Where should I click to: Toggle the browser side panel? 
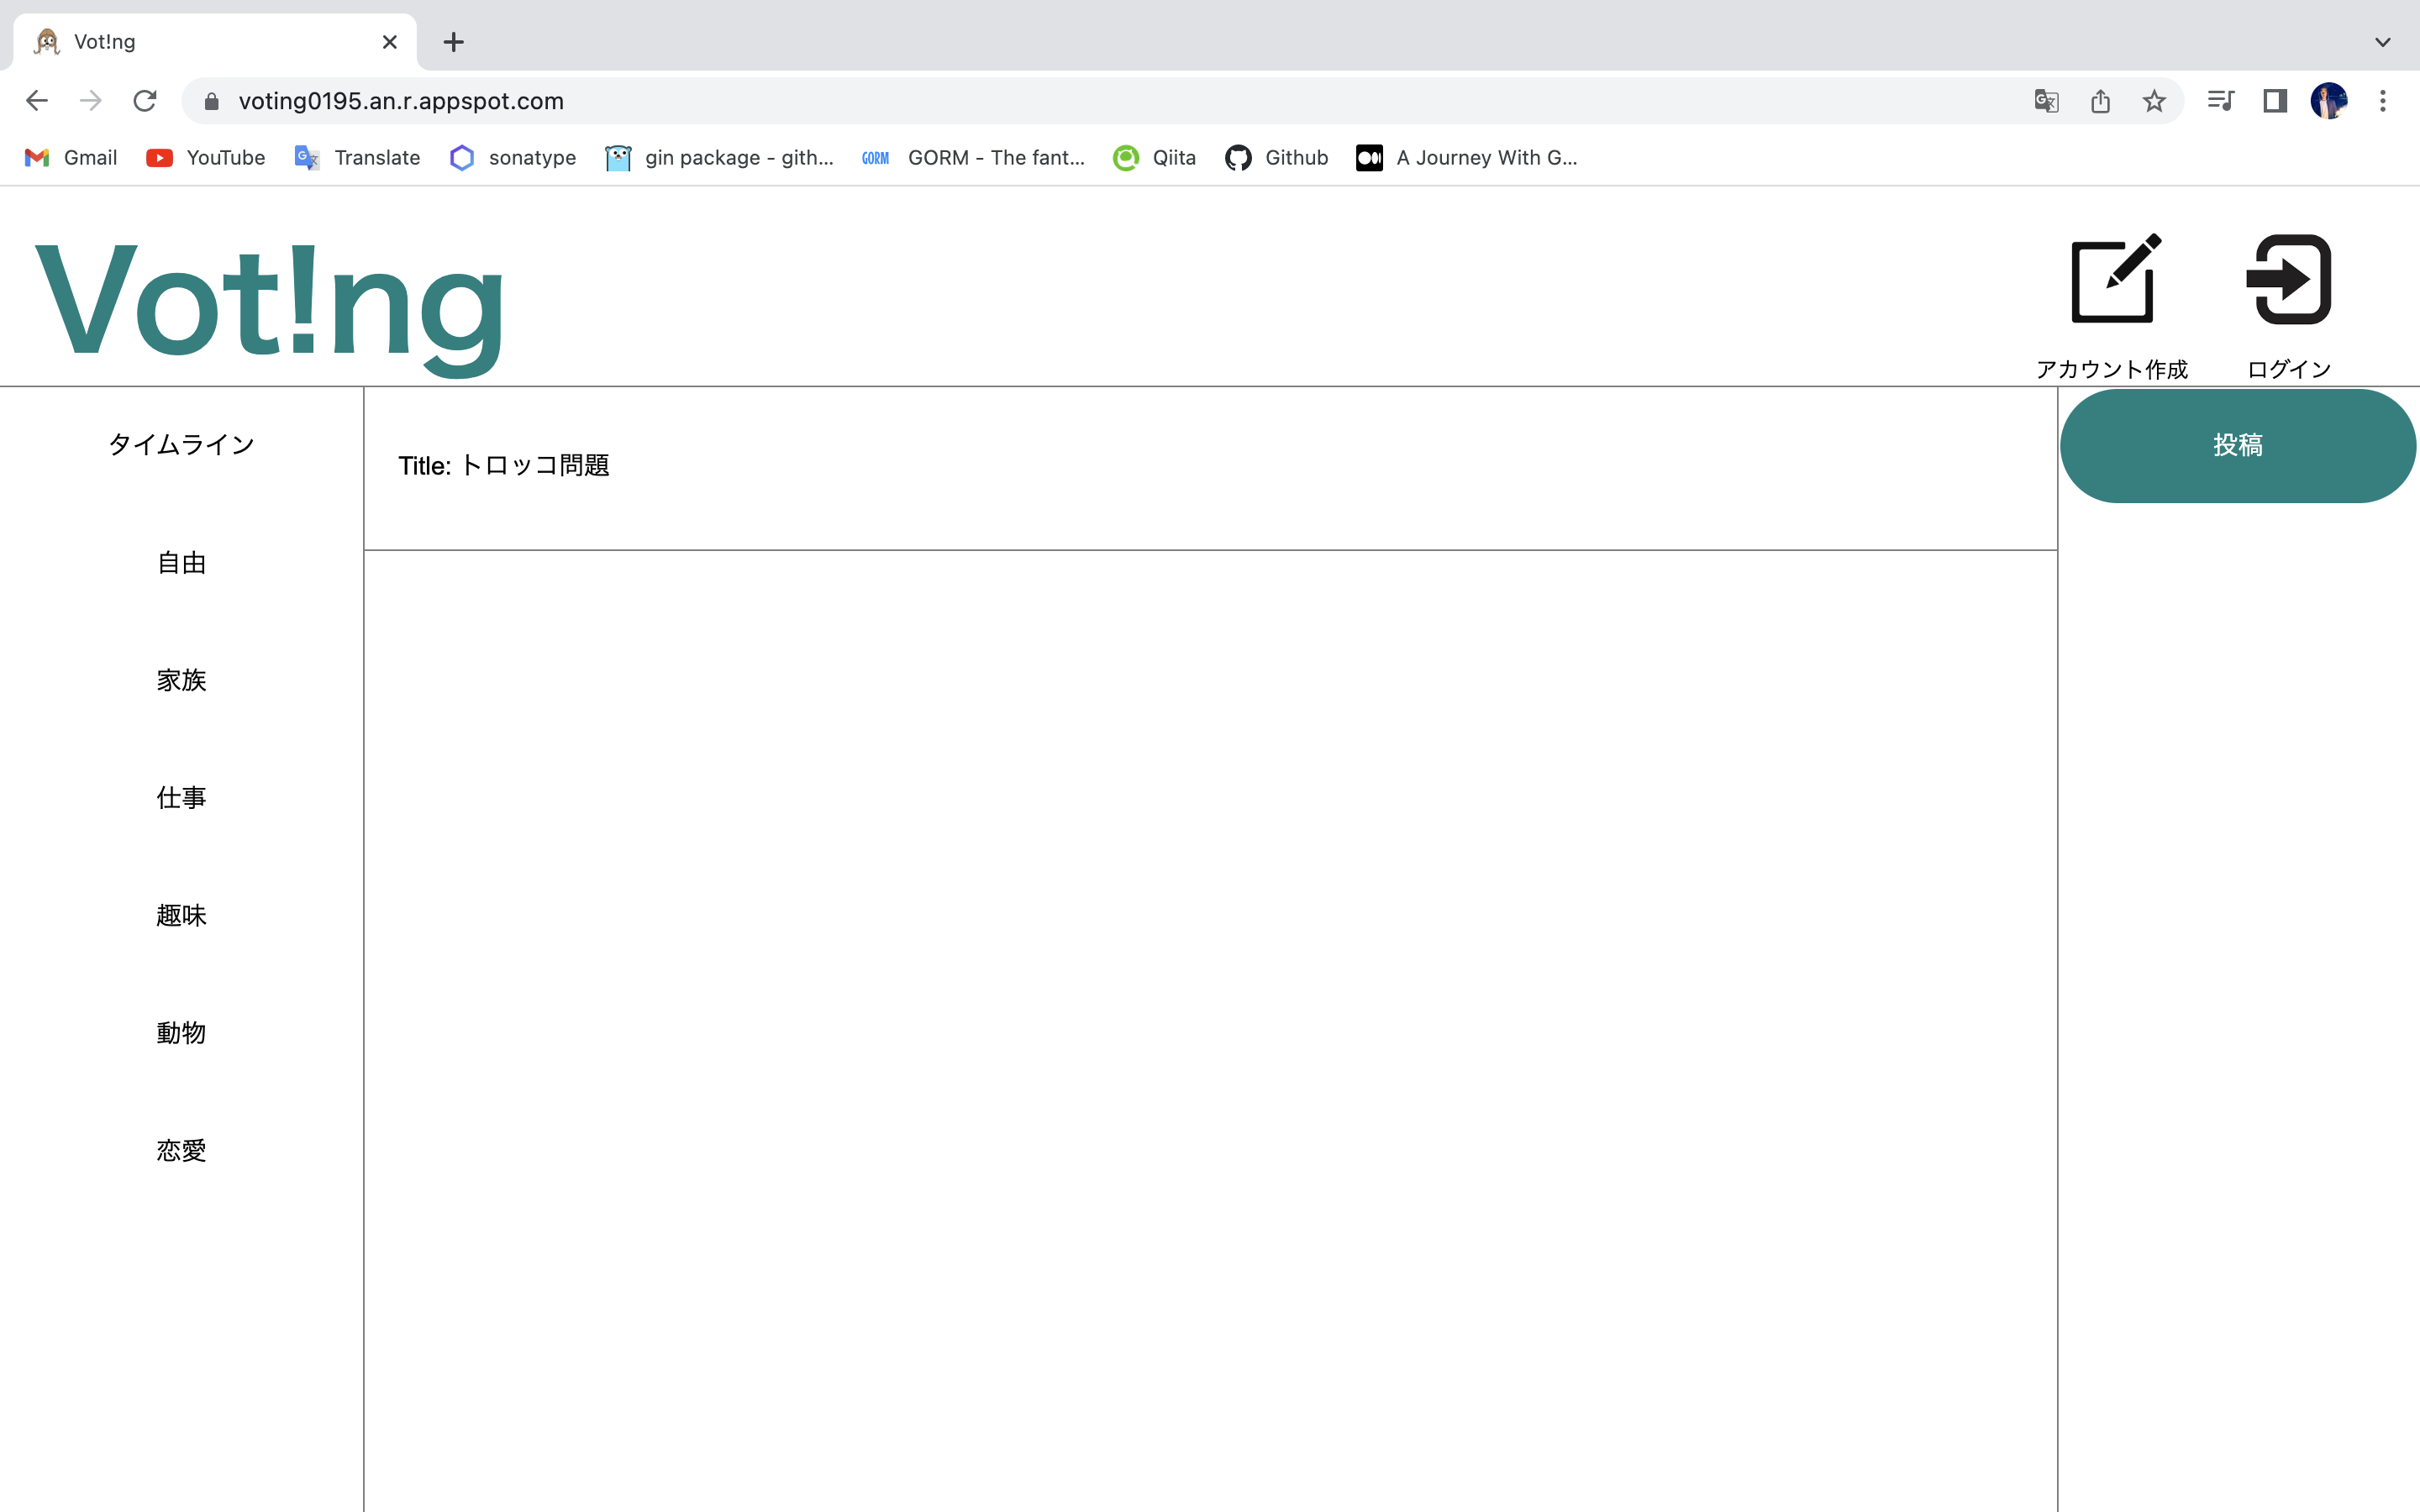[2275, 101]
